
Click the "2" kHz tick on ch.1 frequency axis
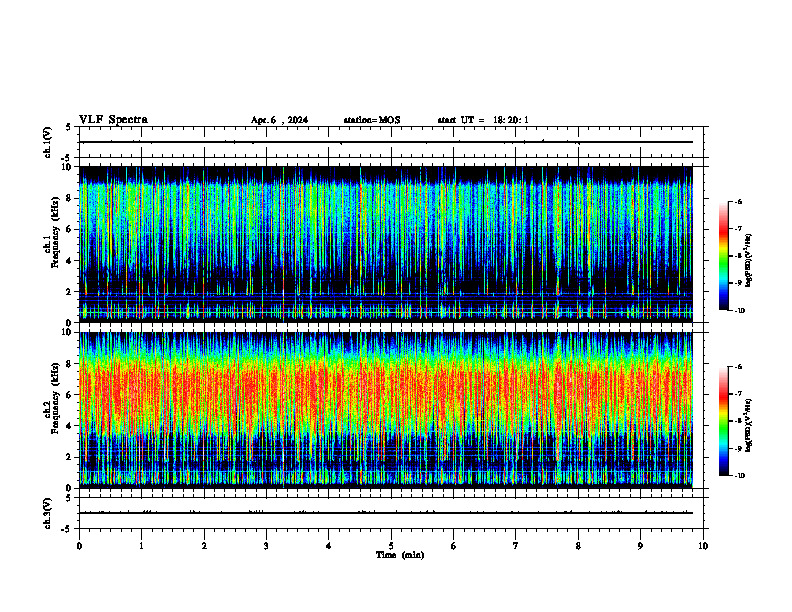coord(71,292)
